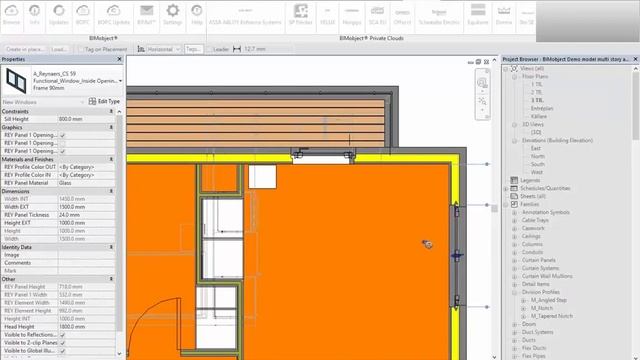Open the SCA EU private cloud
Viewport: 640px width, 360px height.
pos(377,15)
